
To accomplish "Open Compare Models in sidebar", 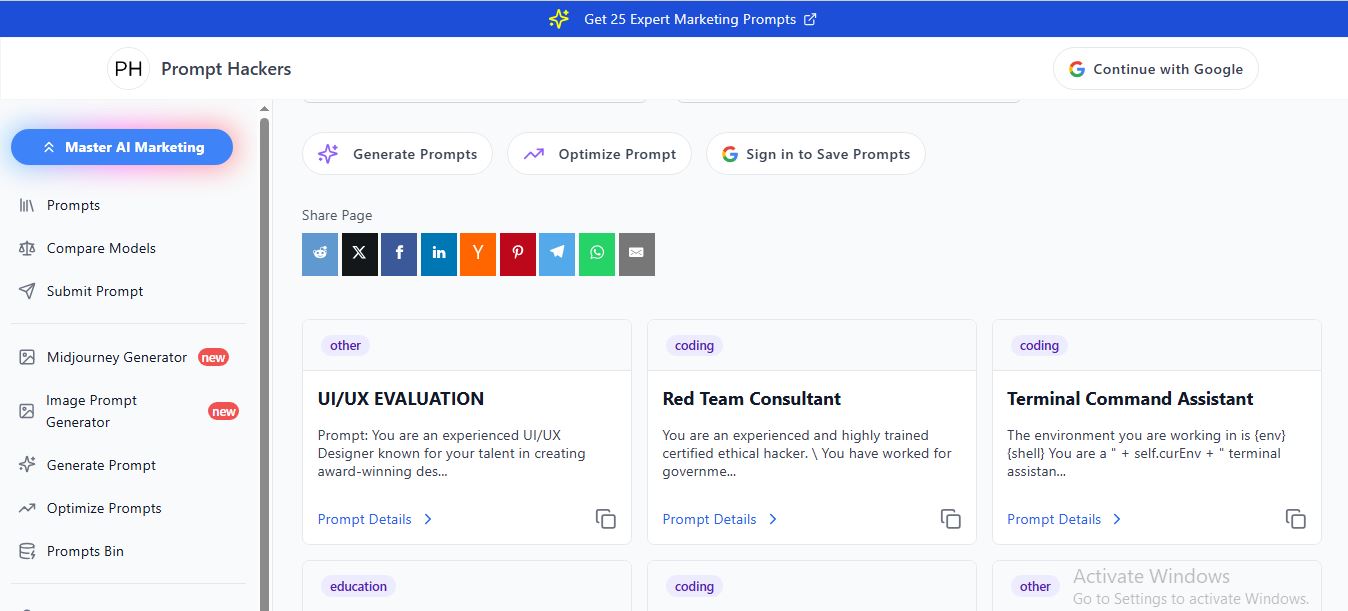I will tap(101, 248).
